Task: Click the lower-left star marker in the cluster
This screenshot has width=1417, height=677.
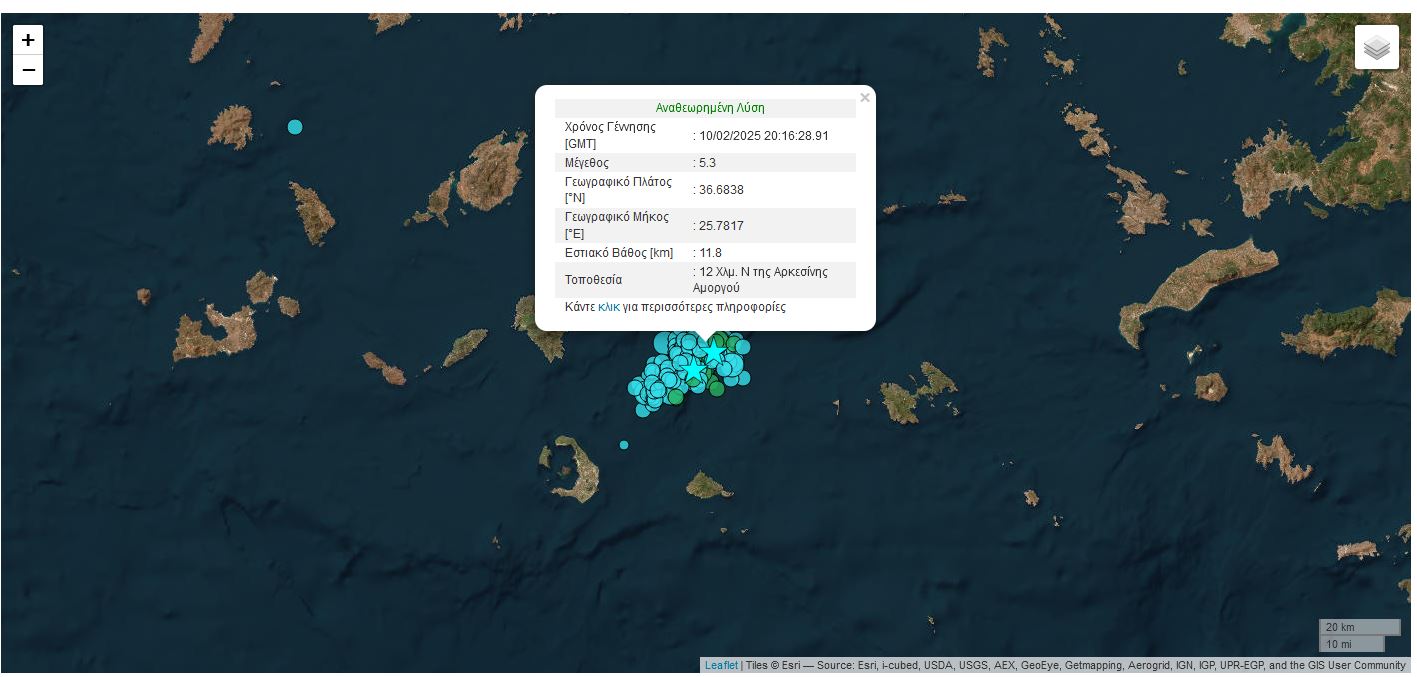Action: (693, 371)
